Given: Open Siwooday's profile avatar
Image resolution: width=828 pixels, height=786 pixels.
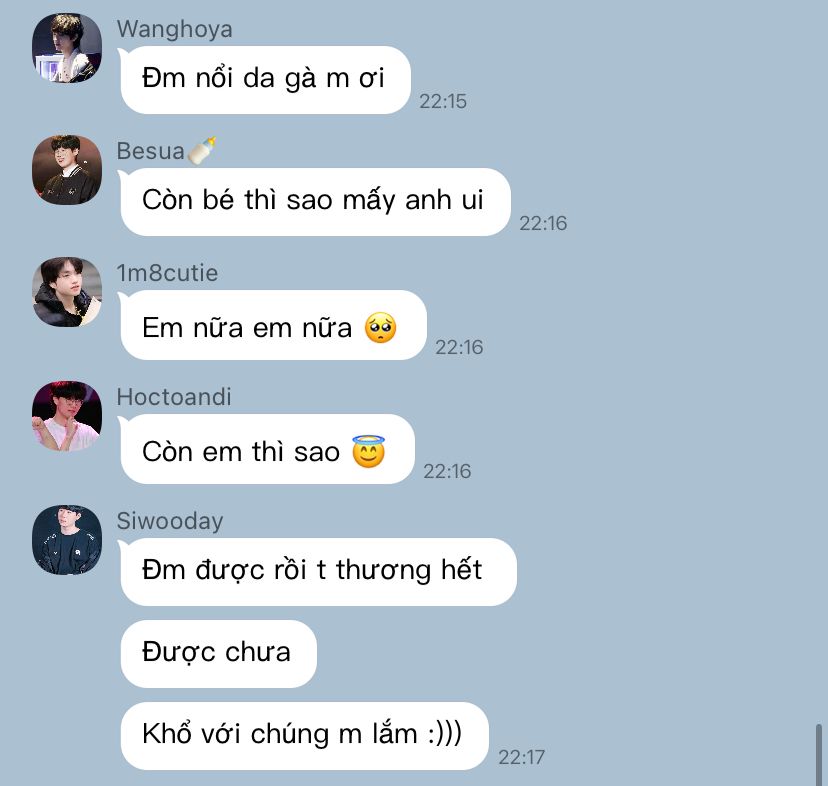Looking at the screenshot, I should point(67,540).
